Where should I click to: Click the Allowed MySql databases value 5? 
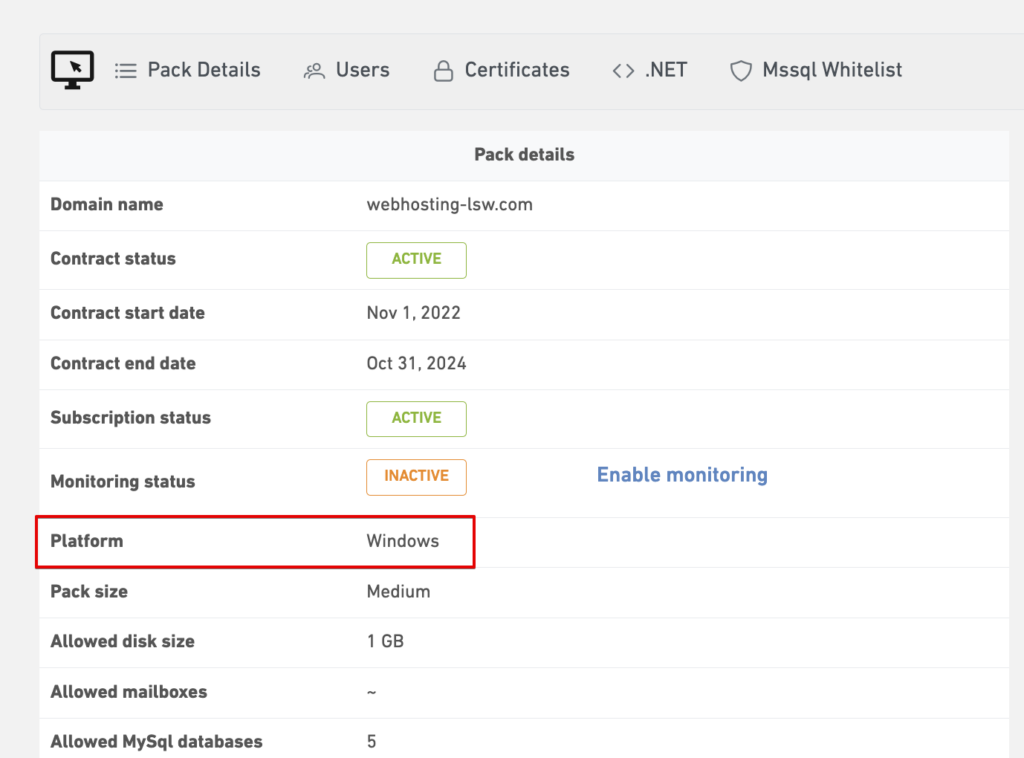[372, 741]
